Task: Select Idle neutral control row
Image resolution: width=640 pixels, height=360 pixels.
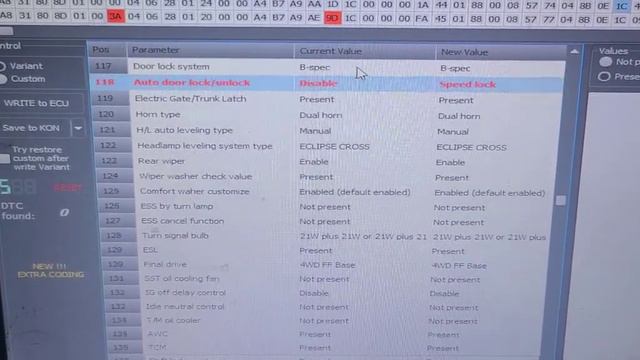Action: [x=327, y=307]
